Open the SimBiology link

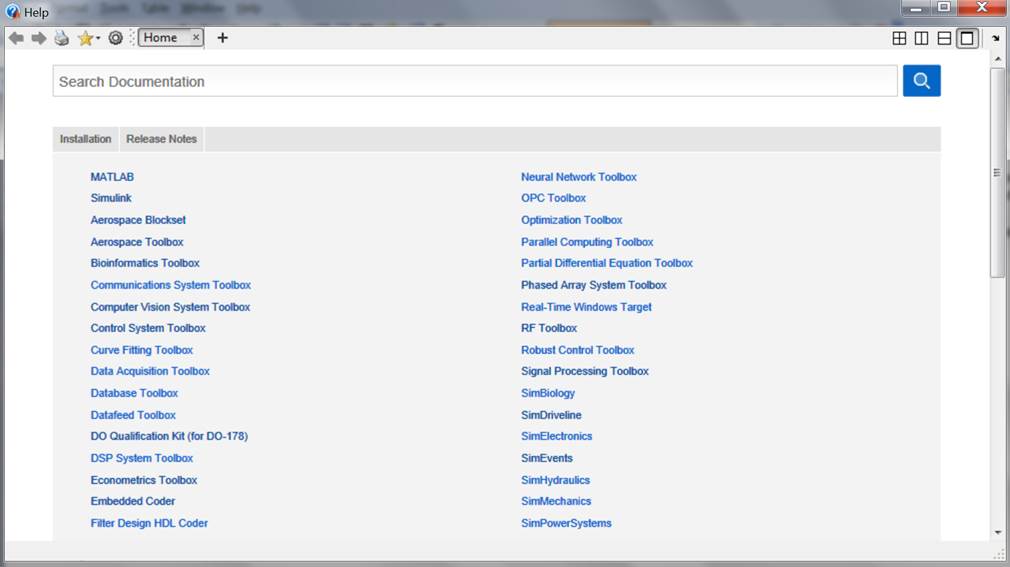click(548, 393)
